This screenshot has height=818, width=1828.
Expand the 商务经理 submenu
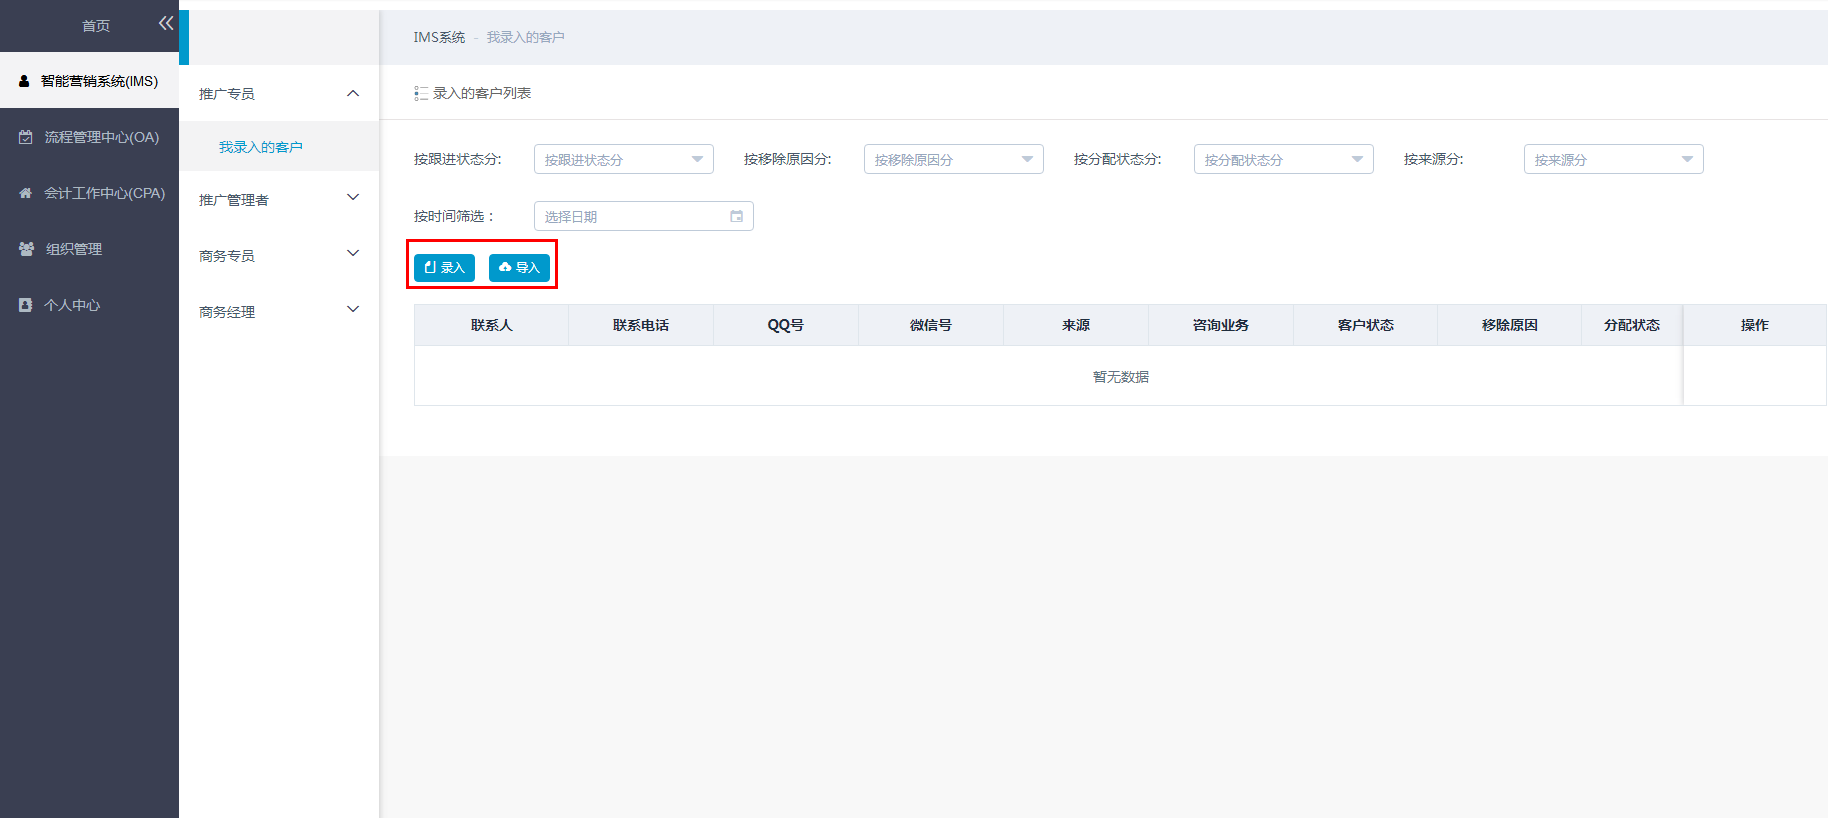[x=279, y=311]
